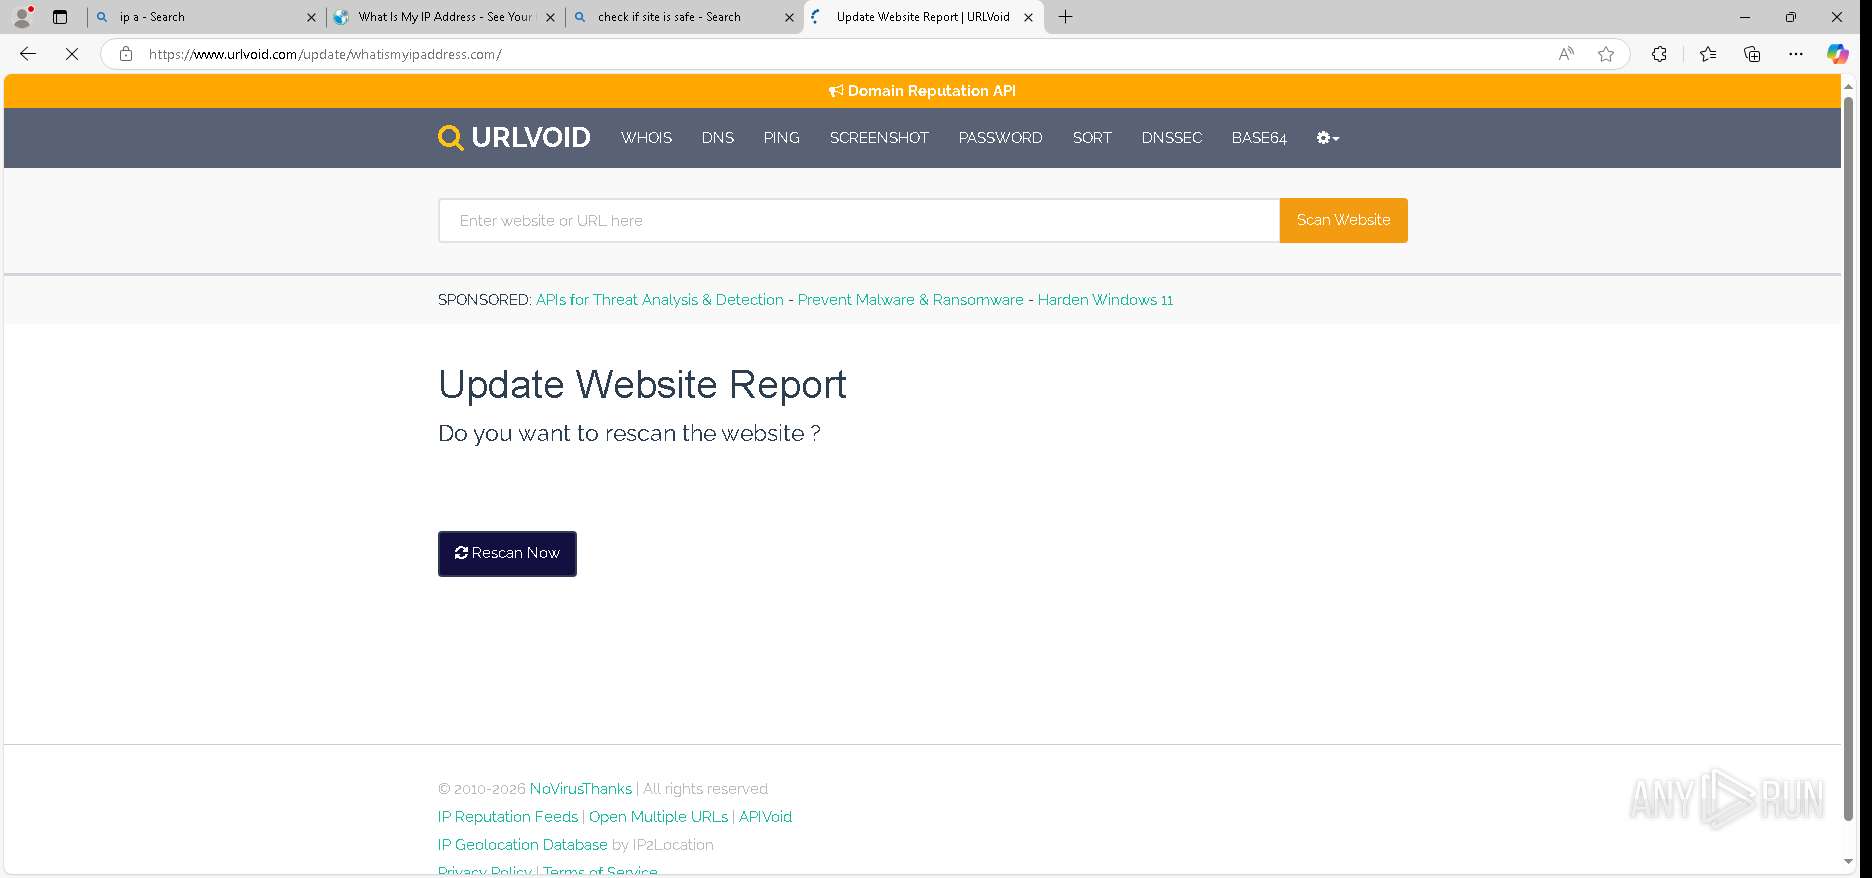Screen dimensions: 1872x878
Task: Close the 'Update Website Report' tab
Action: pyautogui.click(x=1028, y=17)
